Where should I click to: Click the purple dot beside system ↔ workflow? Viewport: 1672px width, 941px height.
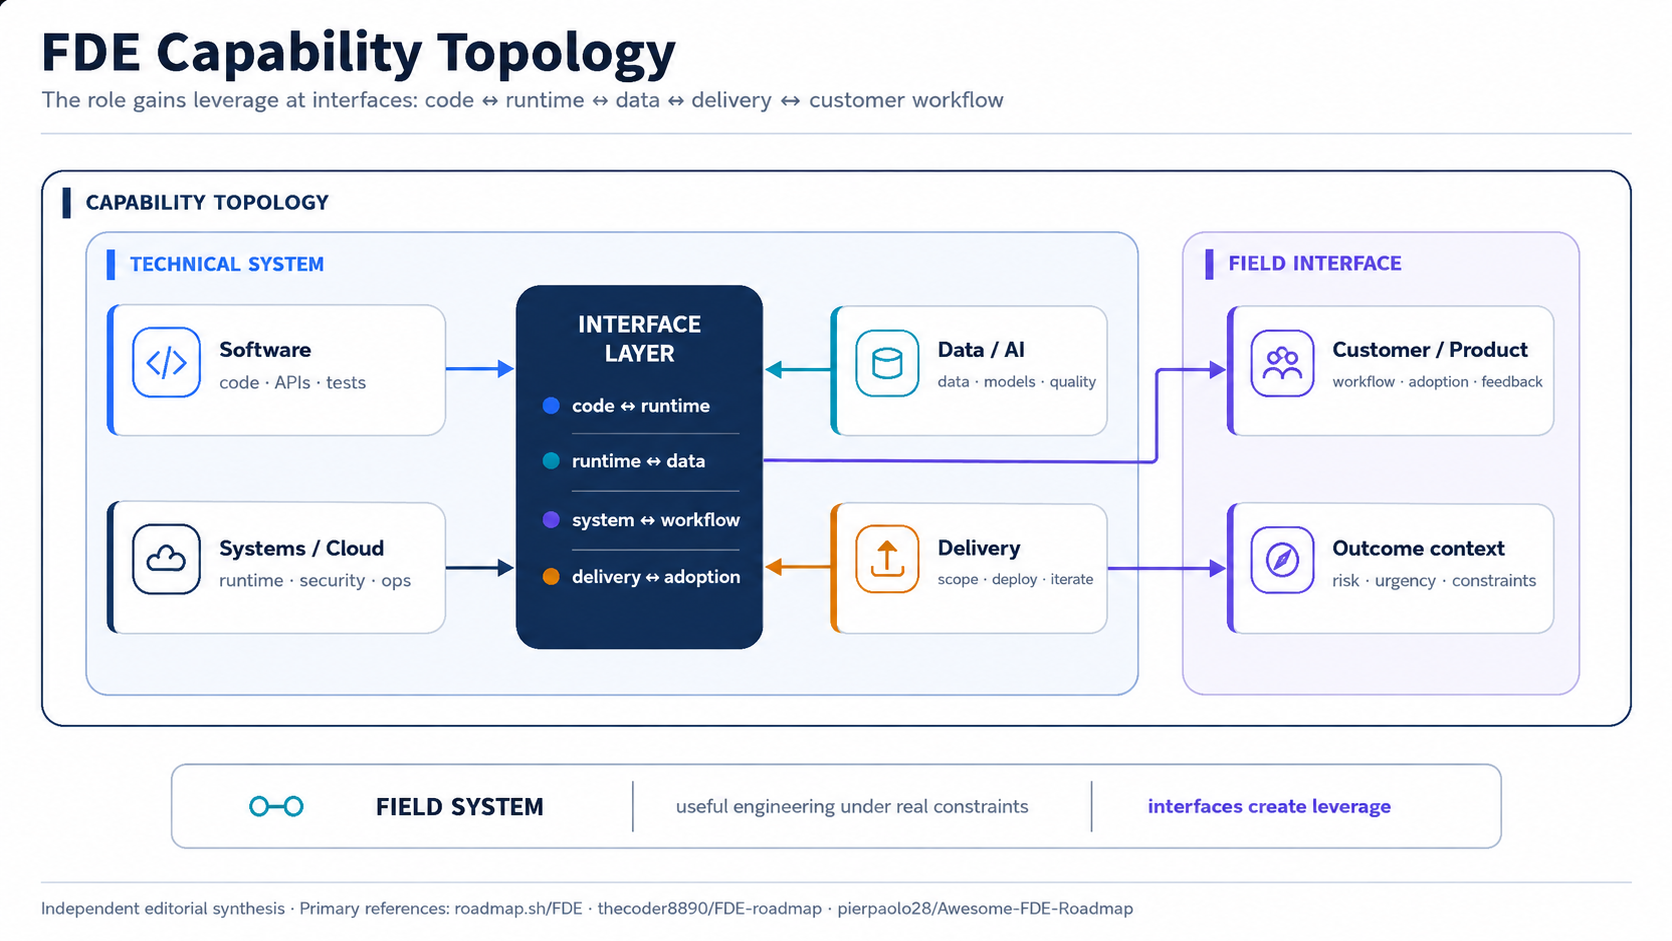point(551,520)
